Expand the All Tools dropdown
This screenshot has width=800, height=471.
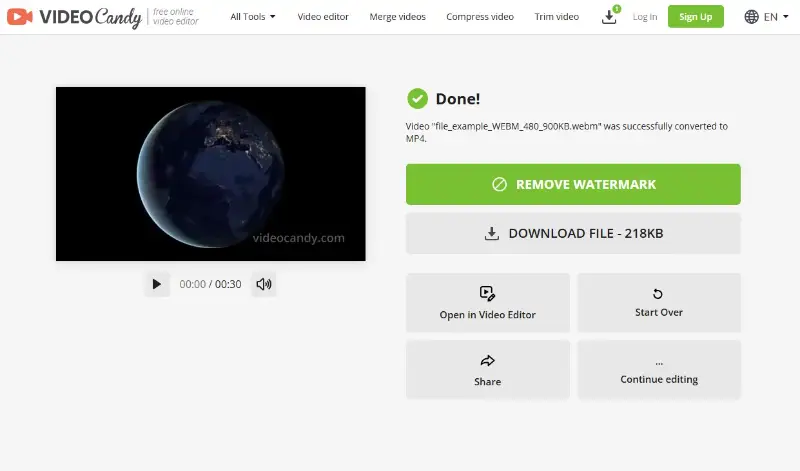point(252,17)
